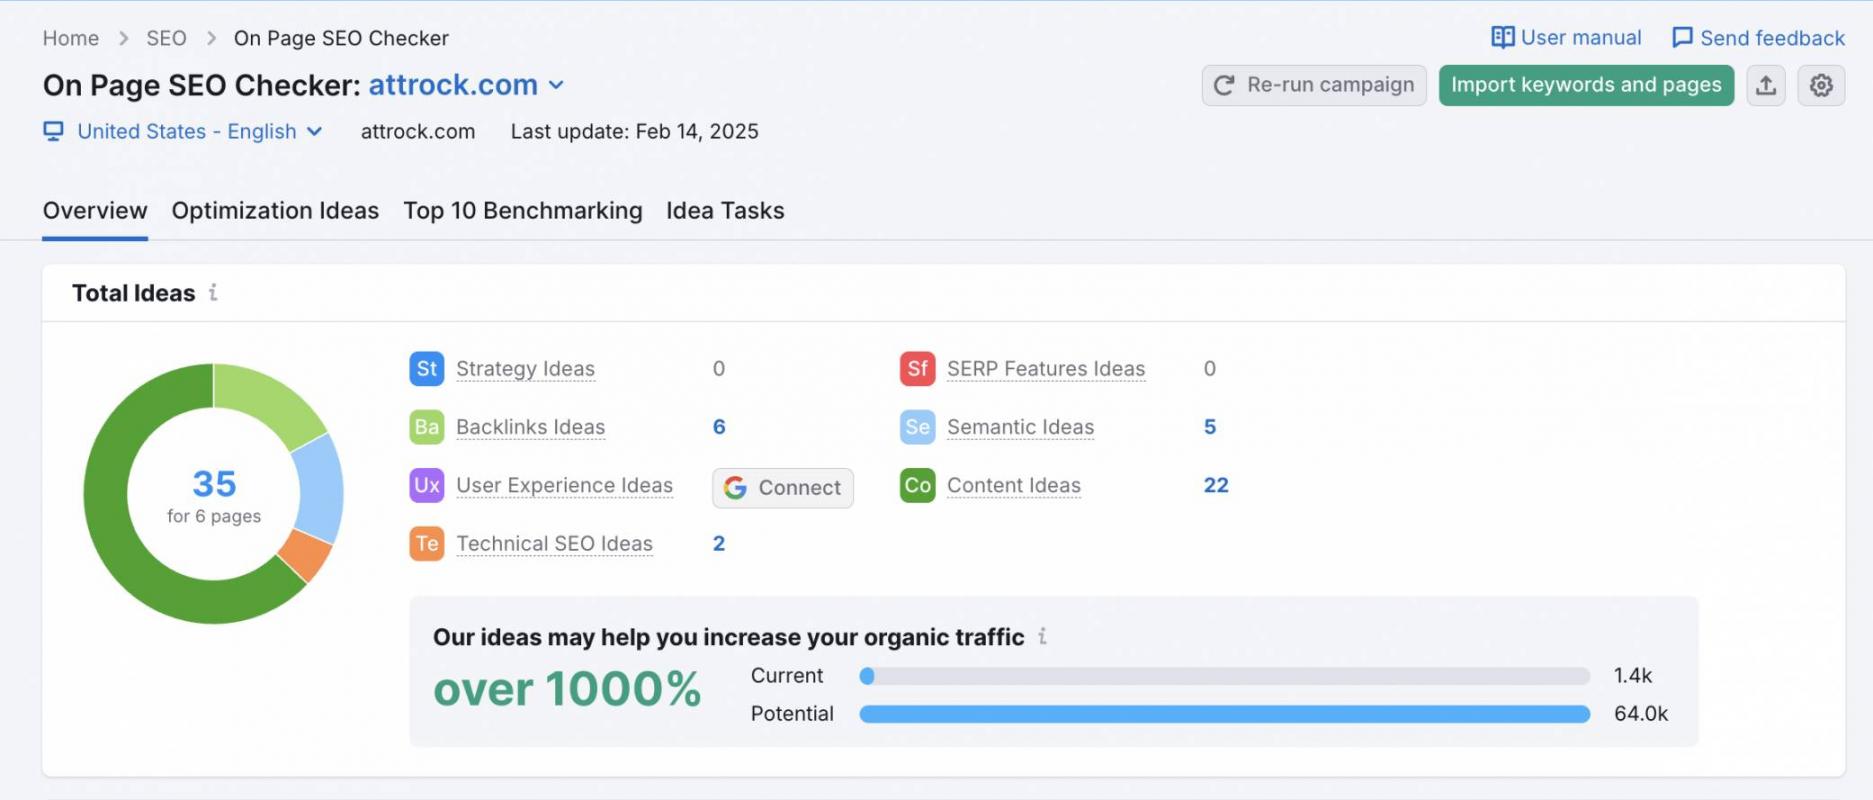
Task: Click the Connect Google button
Action: [783, 487]
